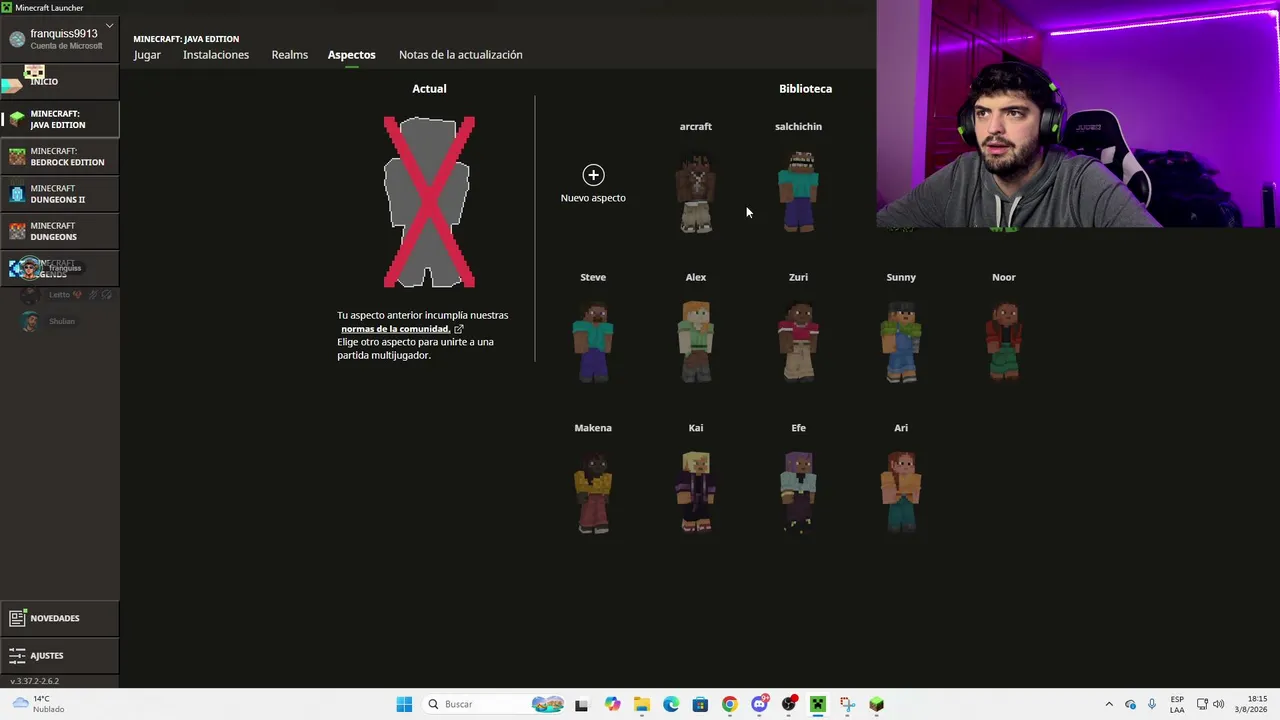Open Minecraft Bedrock Edition from the sidebar
Screen dimensions: 1280x720
point(59,157)
